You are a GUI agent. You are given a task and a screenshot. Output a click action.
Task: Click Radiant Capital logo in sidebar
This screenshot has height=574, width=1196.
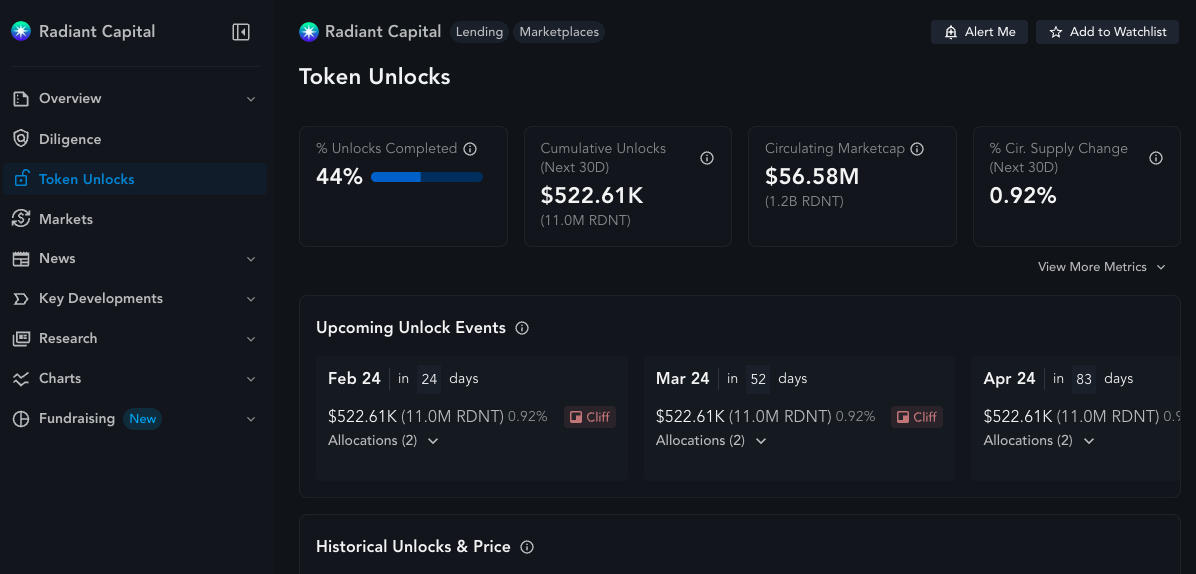click(x=21, y=31)
